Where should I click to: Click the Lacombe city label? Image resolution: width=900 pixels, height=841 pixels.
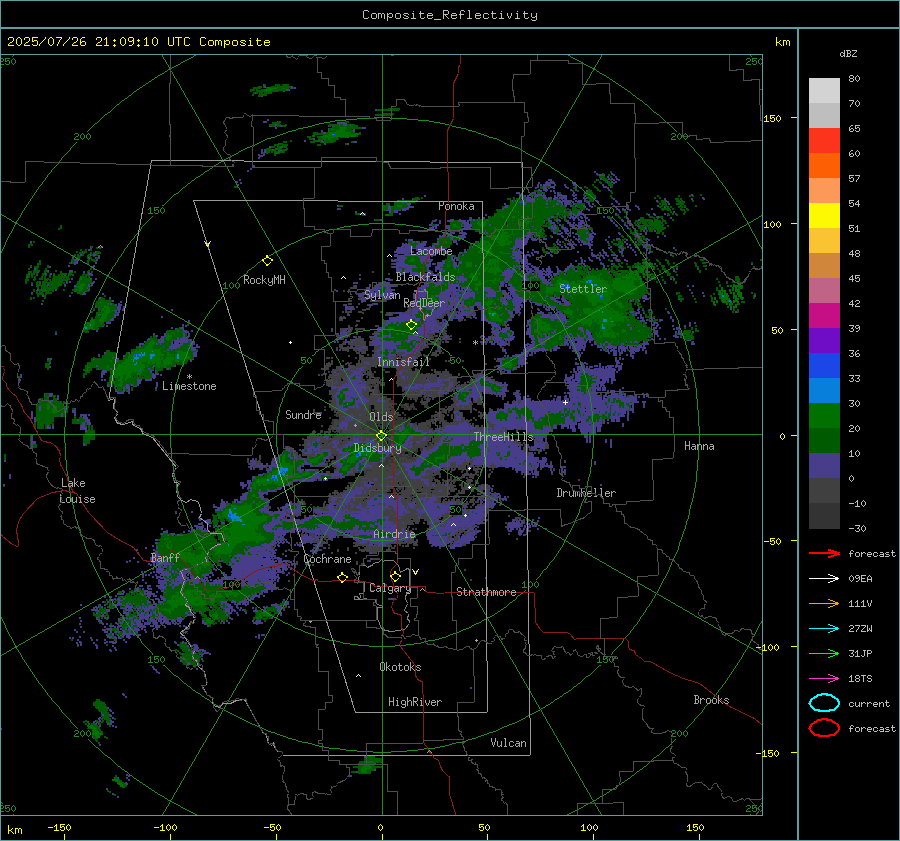(x=431, y=251)
